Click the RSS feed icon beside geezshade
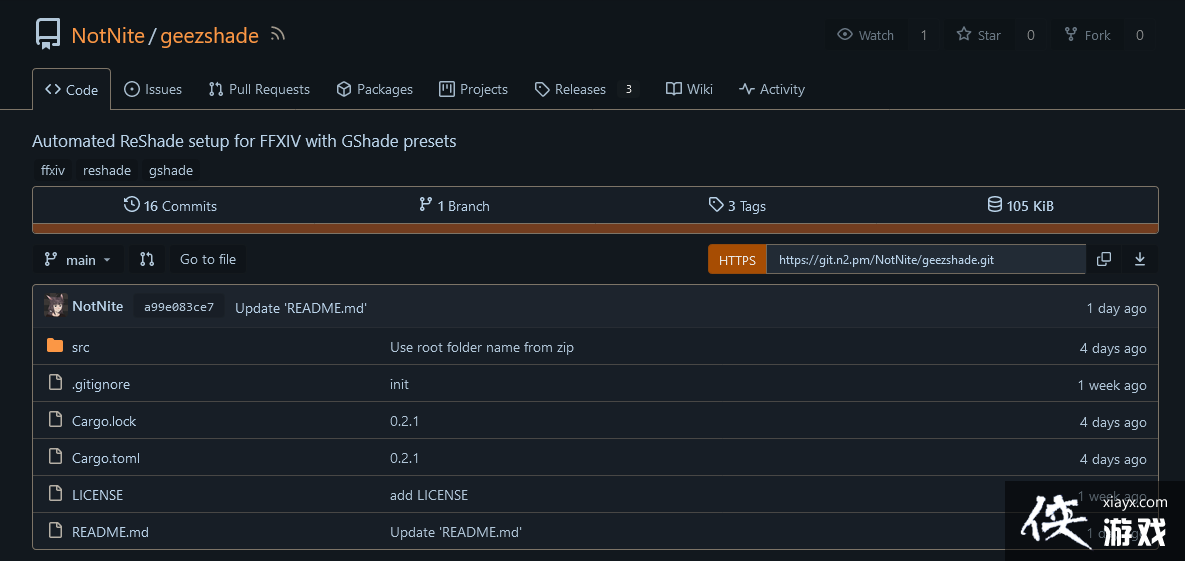This screenshot has height=561, width=1185. click(278, 35)
